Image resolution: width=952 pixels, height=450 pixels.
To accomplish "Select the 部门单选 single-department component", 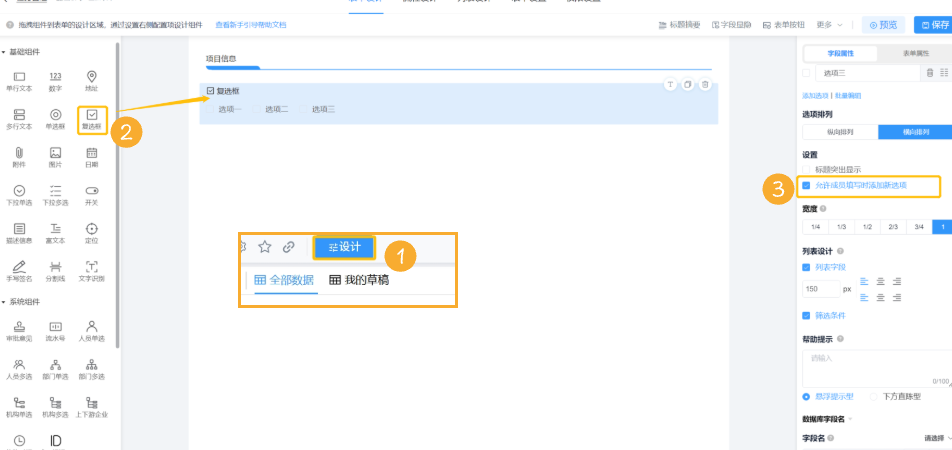I will 55,369.
